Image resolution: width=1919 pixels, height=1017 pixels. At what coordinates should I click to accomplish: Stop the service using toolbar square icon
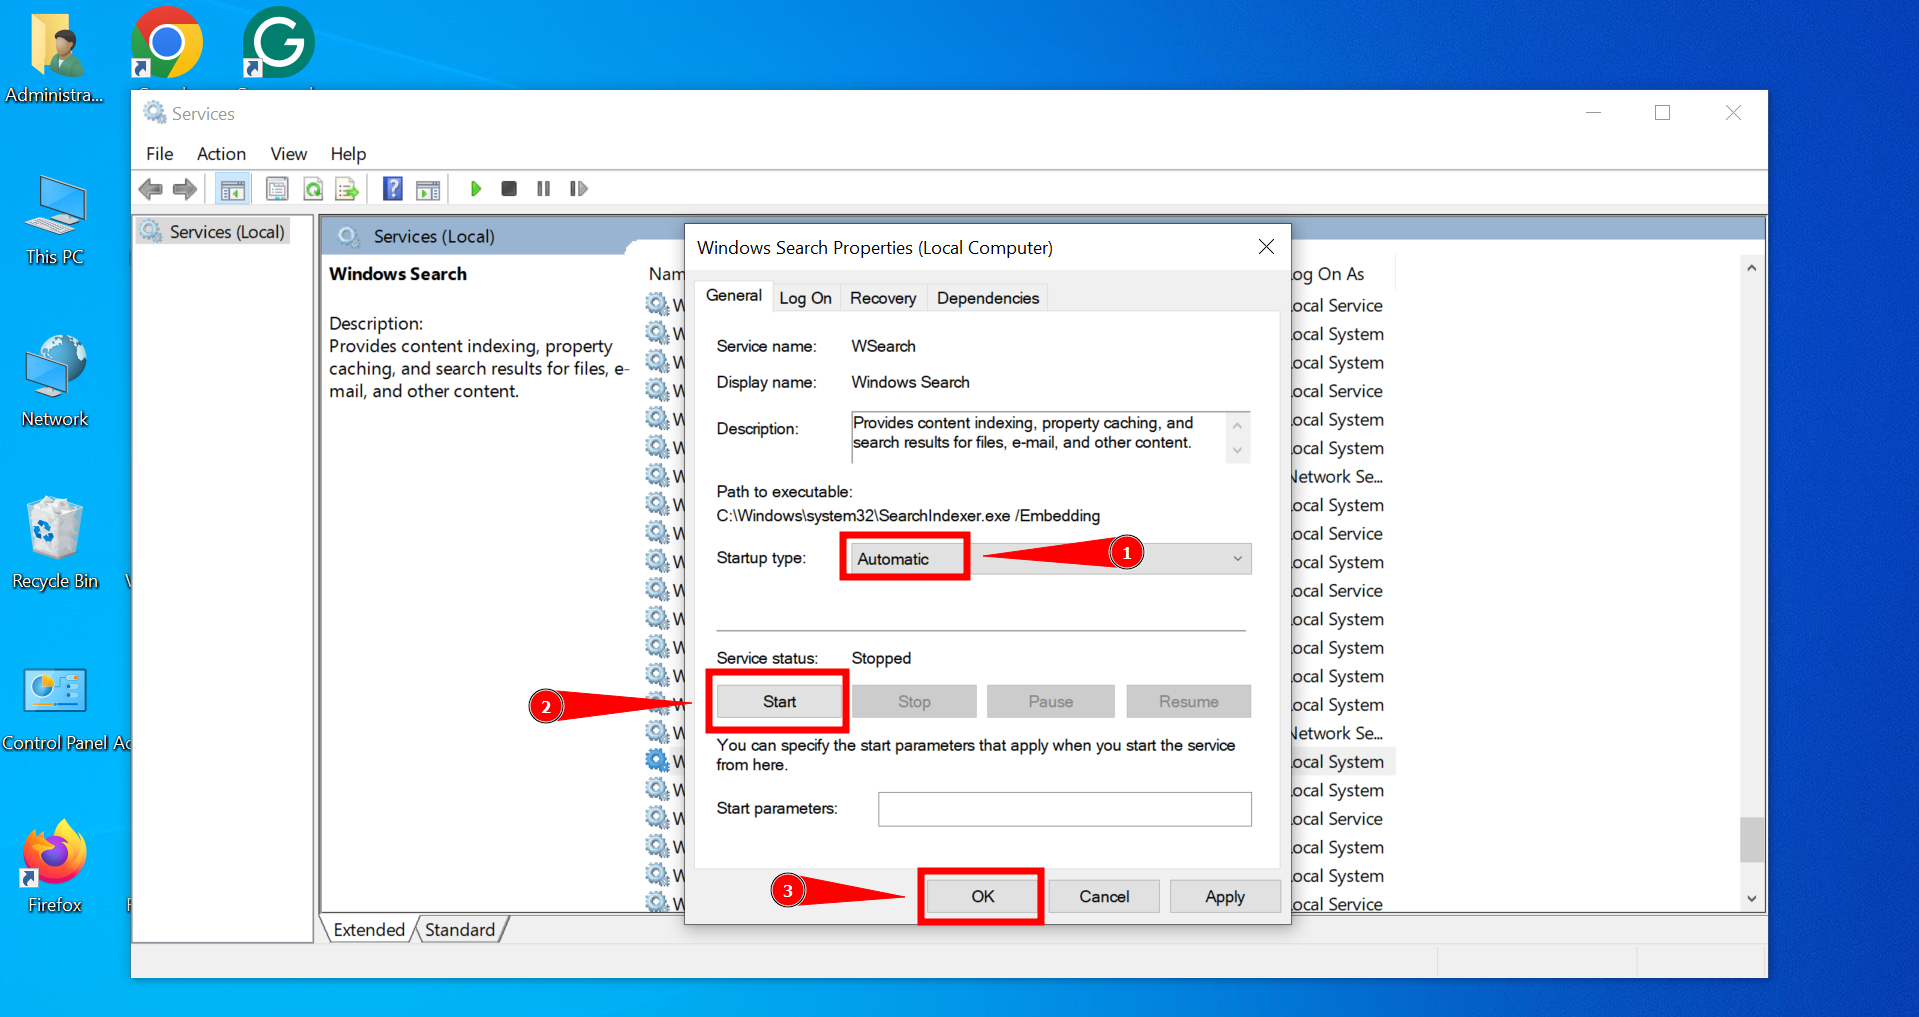coord(509,189)
